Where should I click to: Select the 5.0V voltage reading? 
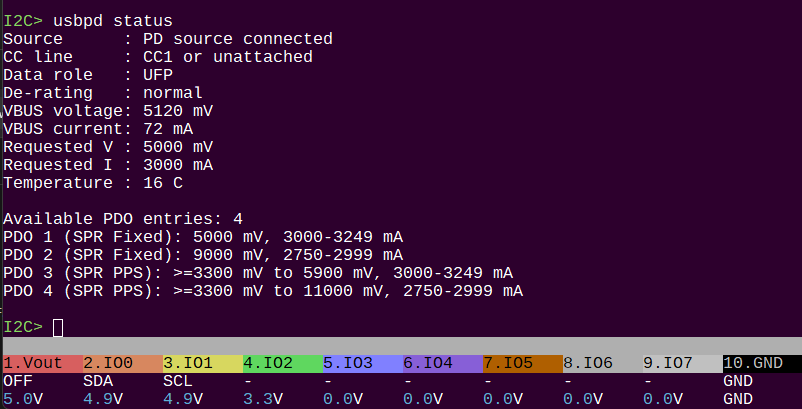point(23,398)
